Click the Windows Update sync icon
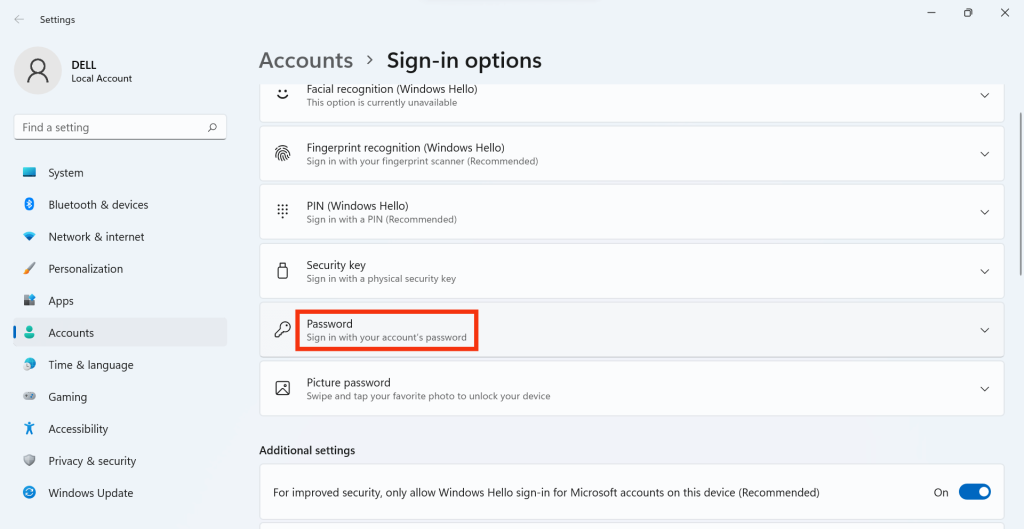The image size is (1024, 529). (x=29, y=492)
